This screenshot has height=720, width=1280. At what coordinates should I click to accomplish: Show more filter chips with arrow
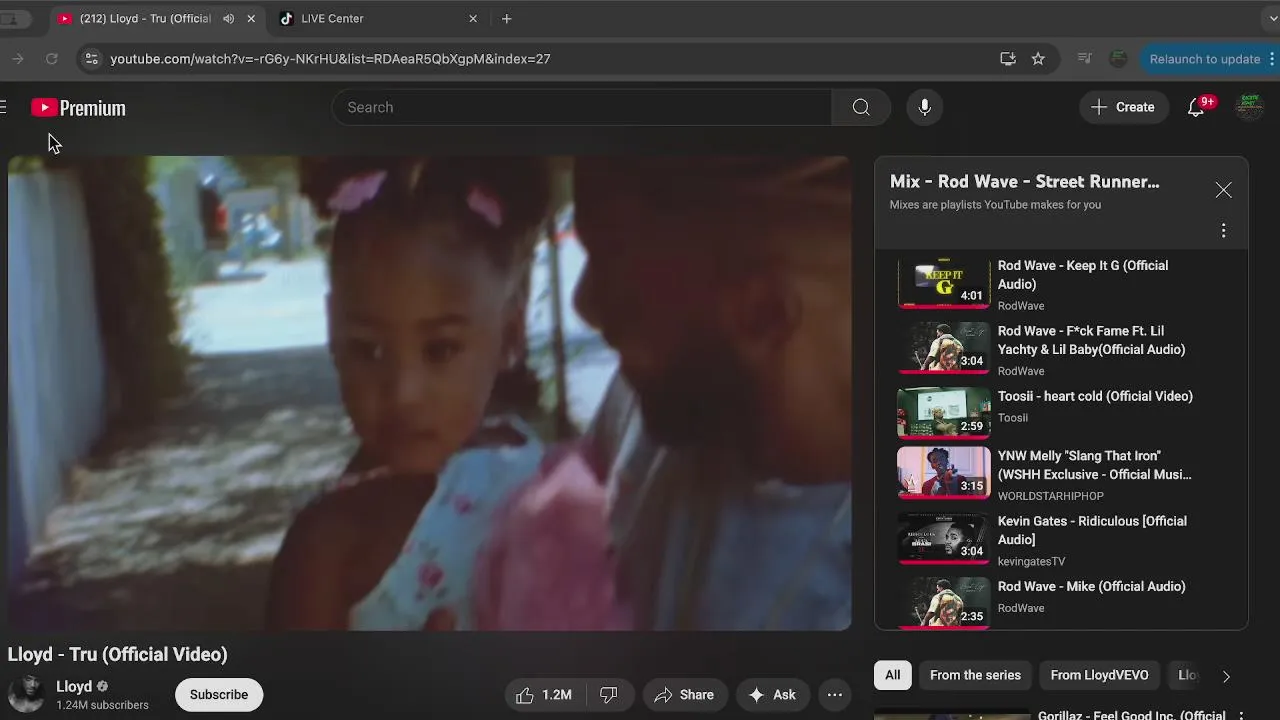pos(1226,676)
